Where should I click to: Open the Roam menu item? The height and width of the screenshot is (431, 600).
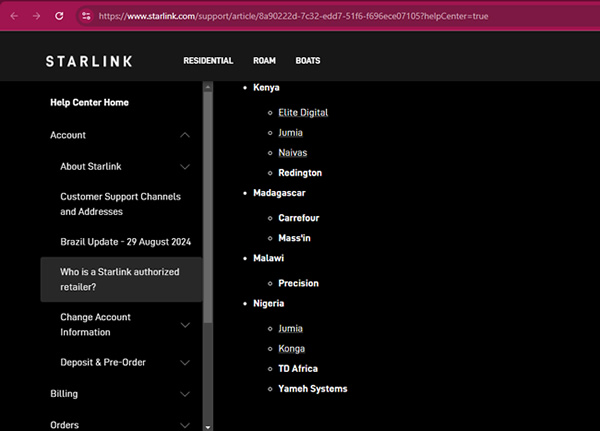(264, 61)
